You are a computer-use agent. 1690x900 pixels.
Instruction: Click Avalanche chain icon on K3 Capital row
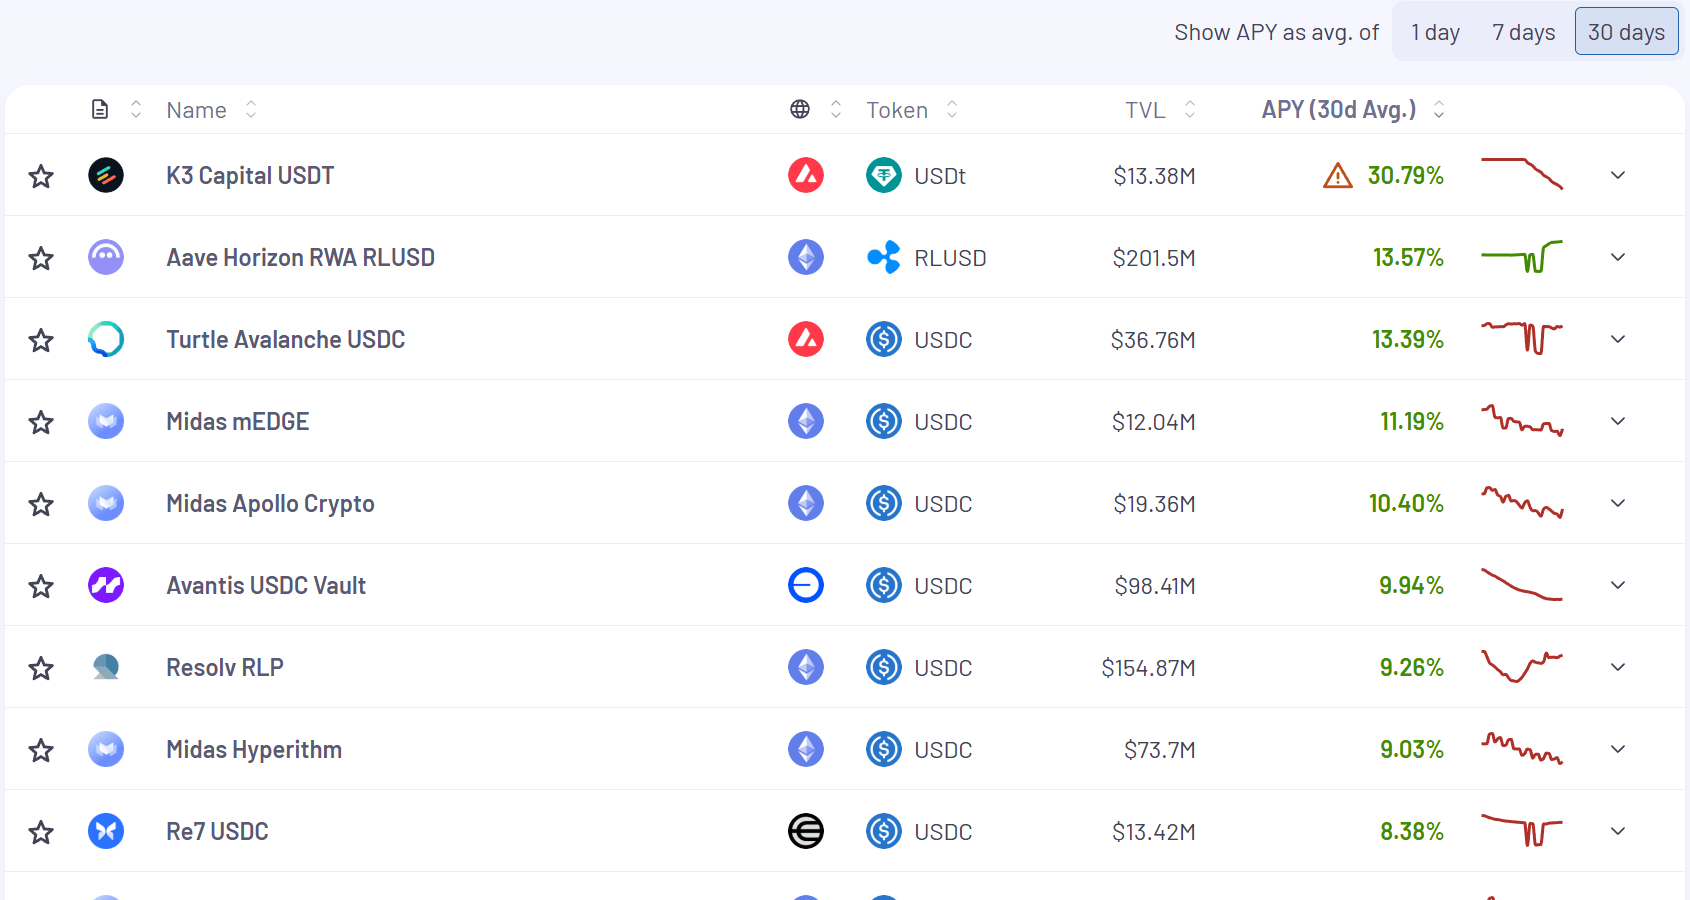pyautogui.click(x=806, y=176)
